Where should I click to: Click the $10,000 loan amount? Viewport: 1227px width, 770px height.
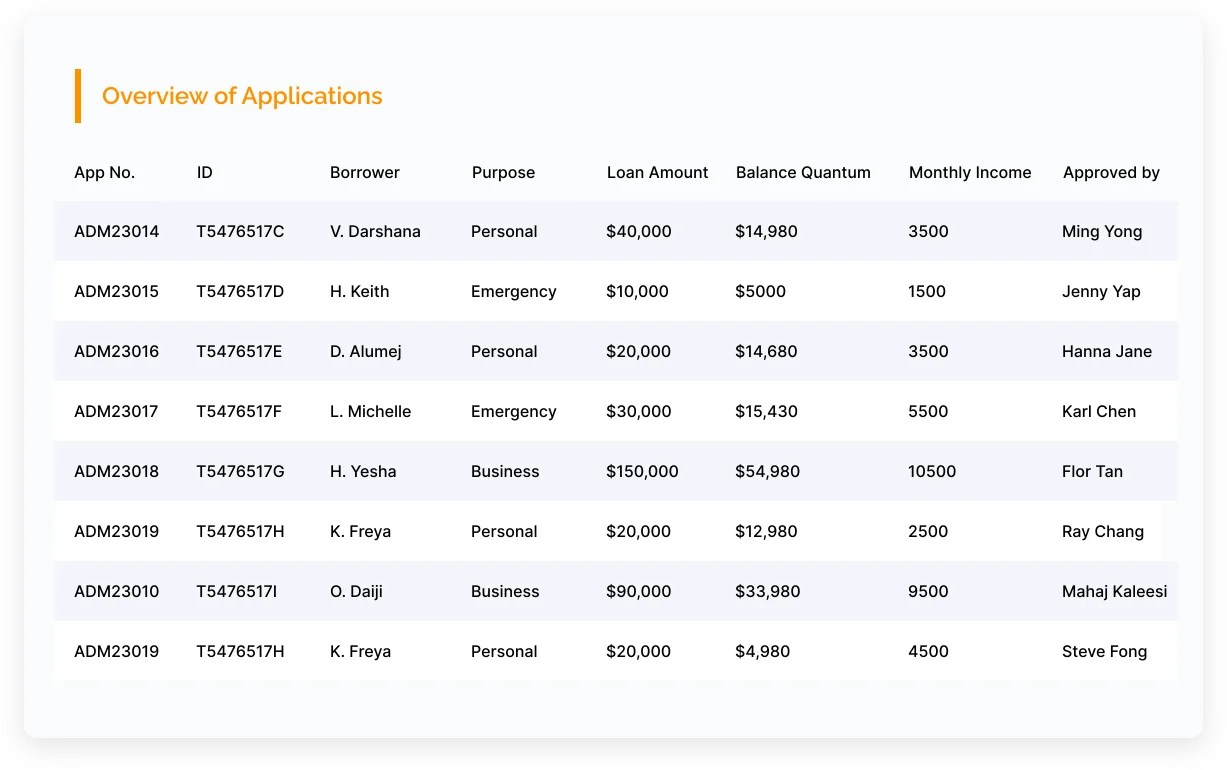[637, 291]
